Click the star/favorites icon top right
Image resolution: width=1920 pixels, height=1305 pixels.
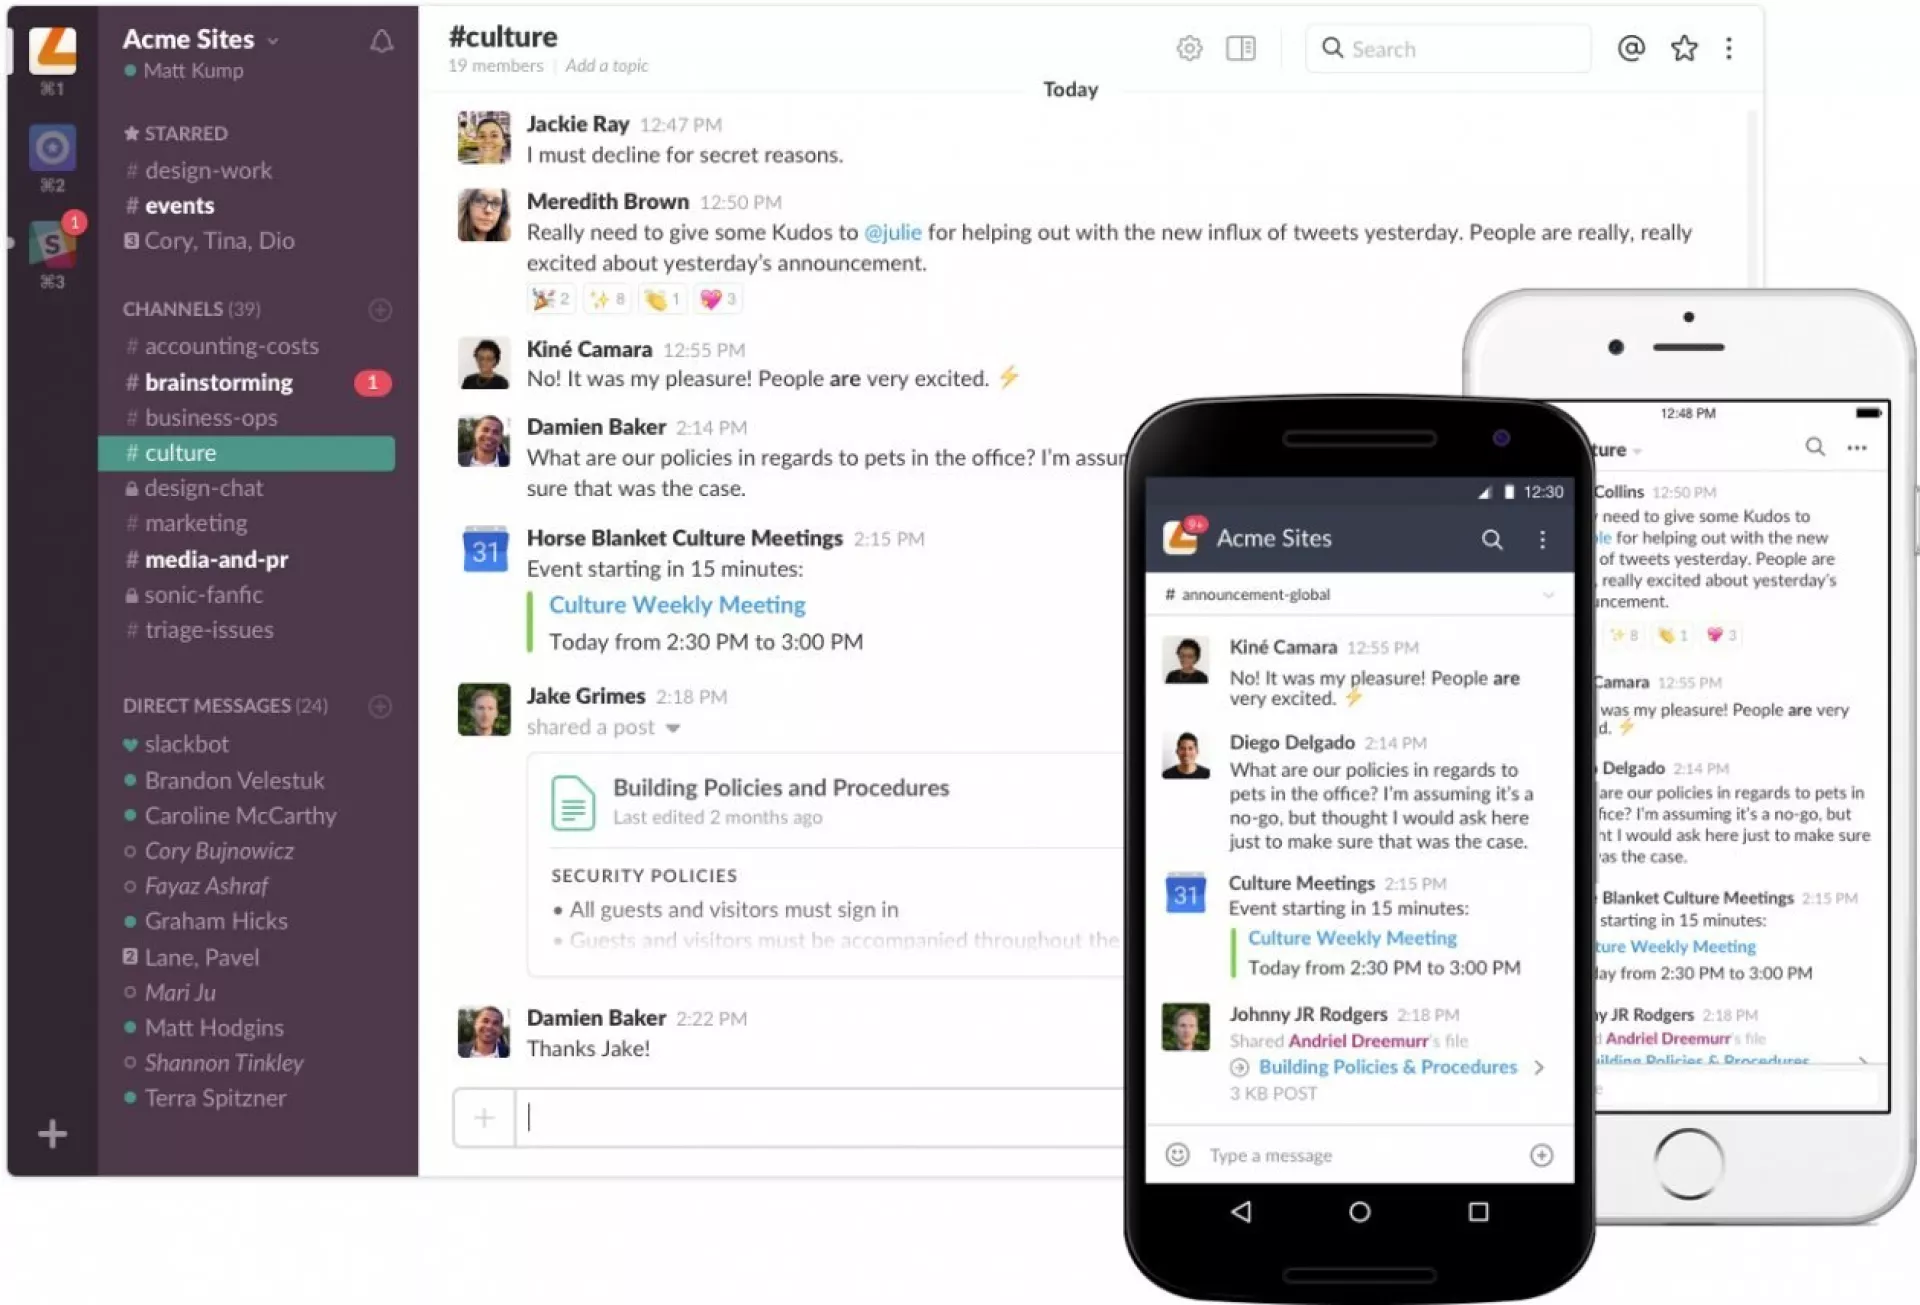(x=1683, y=48)
